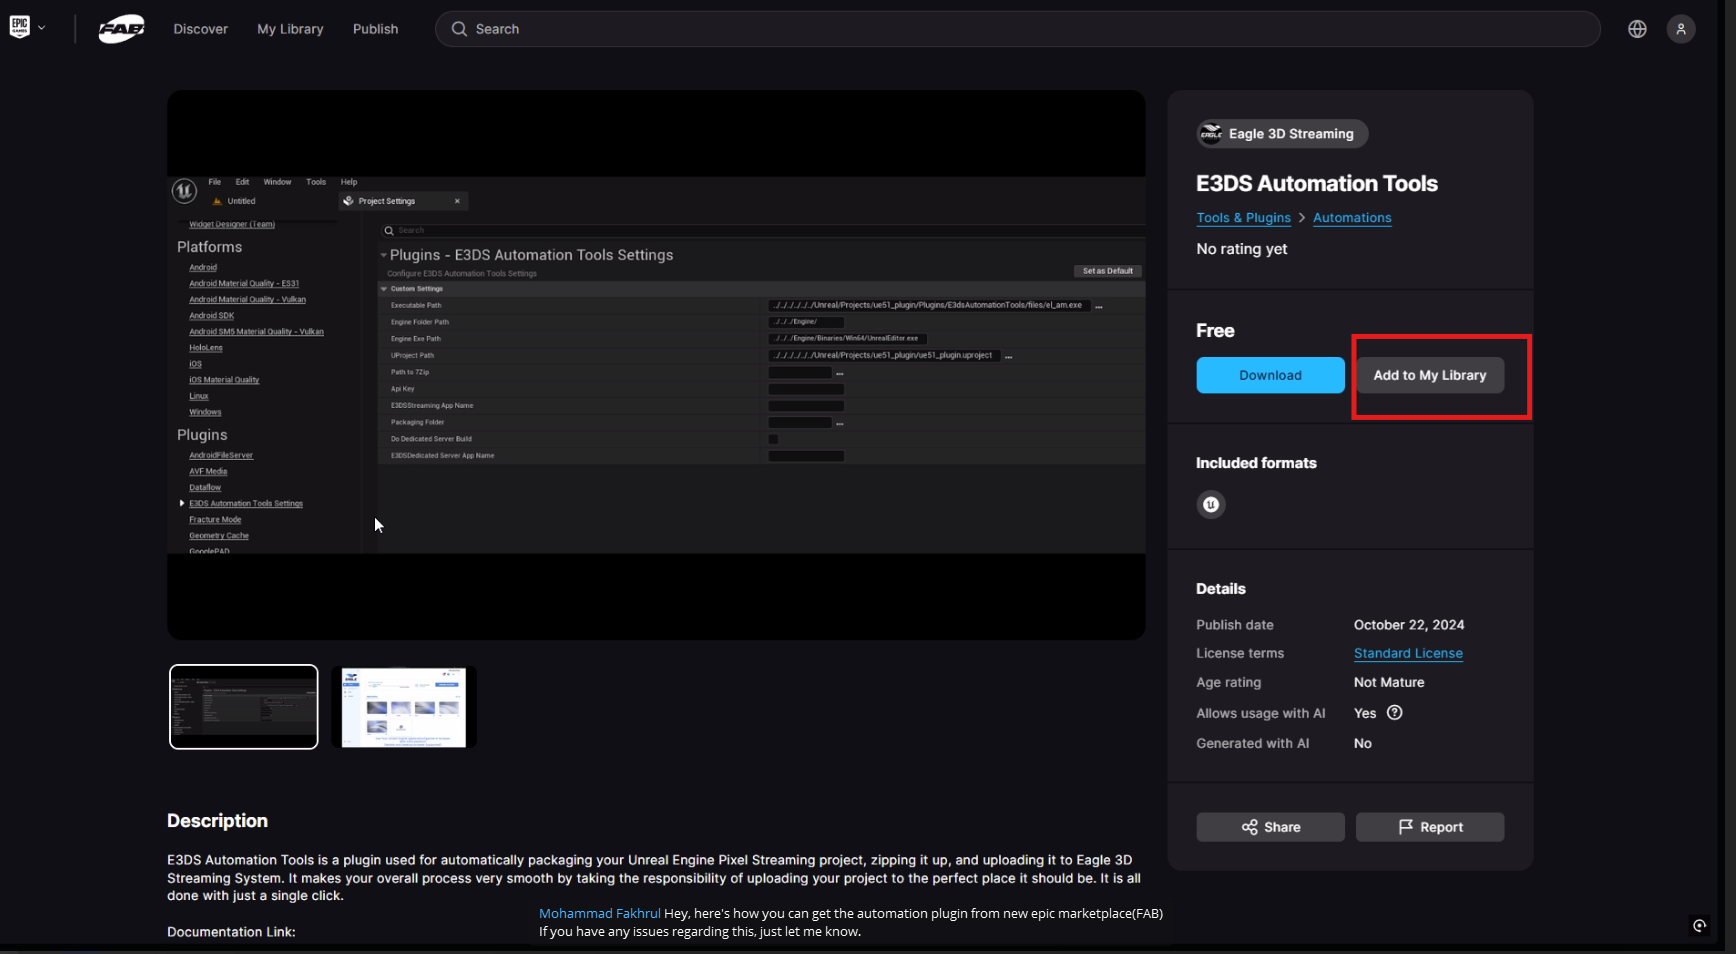The width and height of the screenshot is (1736, 954).
Task: Click the No rating yet text
Action: click(x=1242, y=249)
